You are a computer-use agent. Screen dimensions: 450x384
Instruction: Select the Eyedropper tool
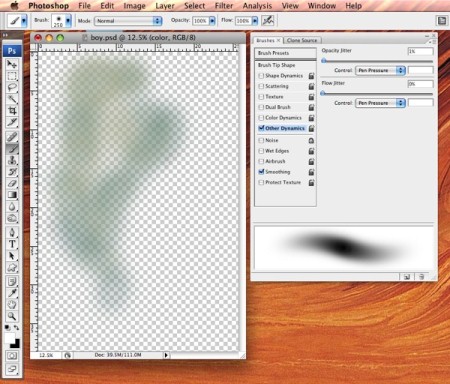[x=12, y=293]
